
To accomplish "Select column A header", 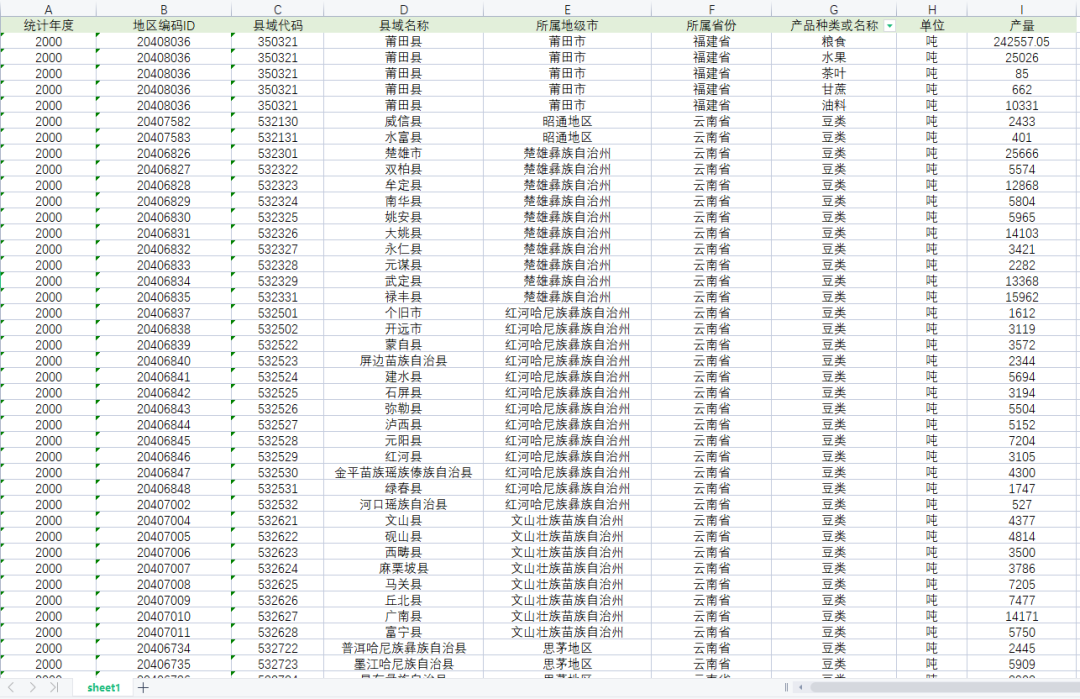I will [x=48, y=9].
